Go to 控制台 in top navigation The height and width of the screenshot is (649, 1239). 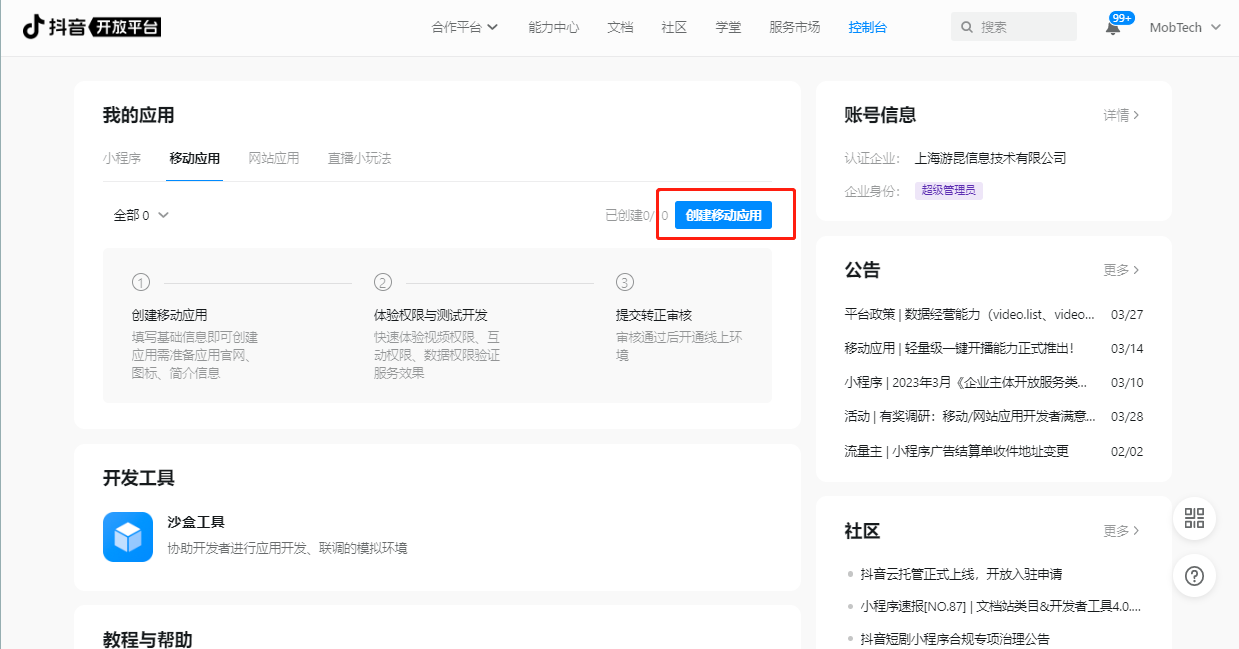click(x=867, y=27)
